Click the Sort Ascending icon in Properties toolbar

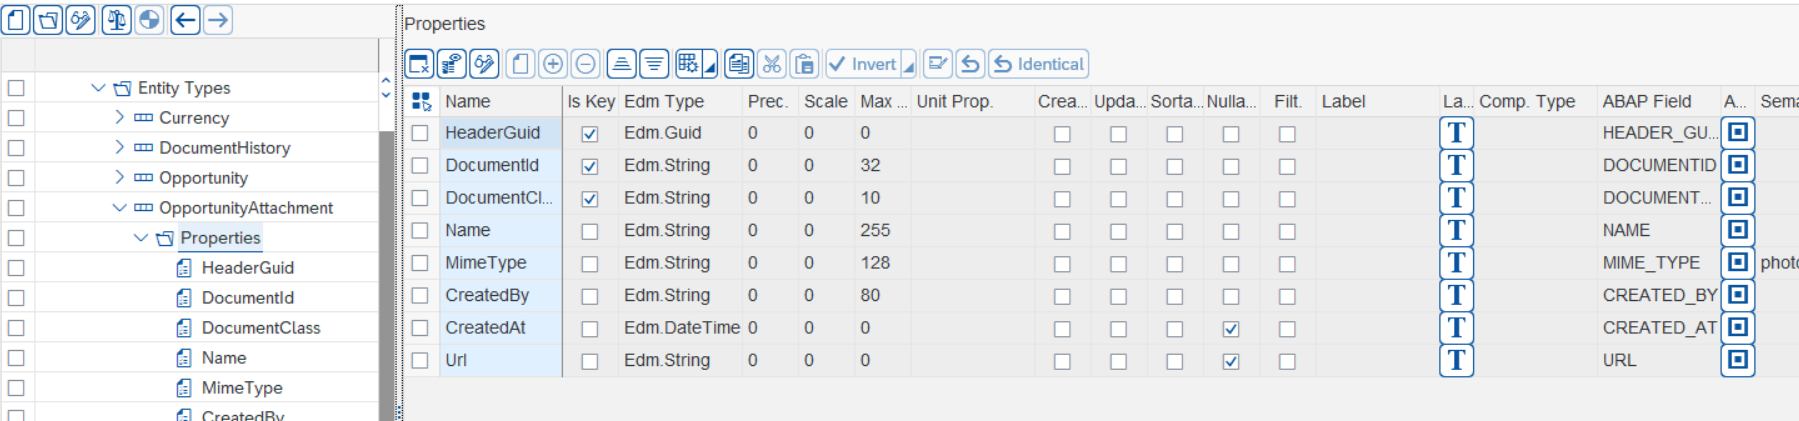(621, 64)
